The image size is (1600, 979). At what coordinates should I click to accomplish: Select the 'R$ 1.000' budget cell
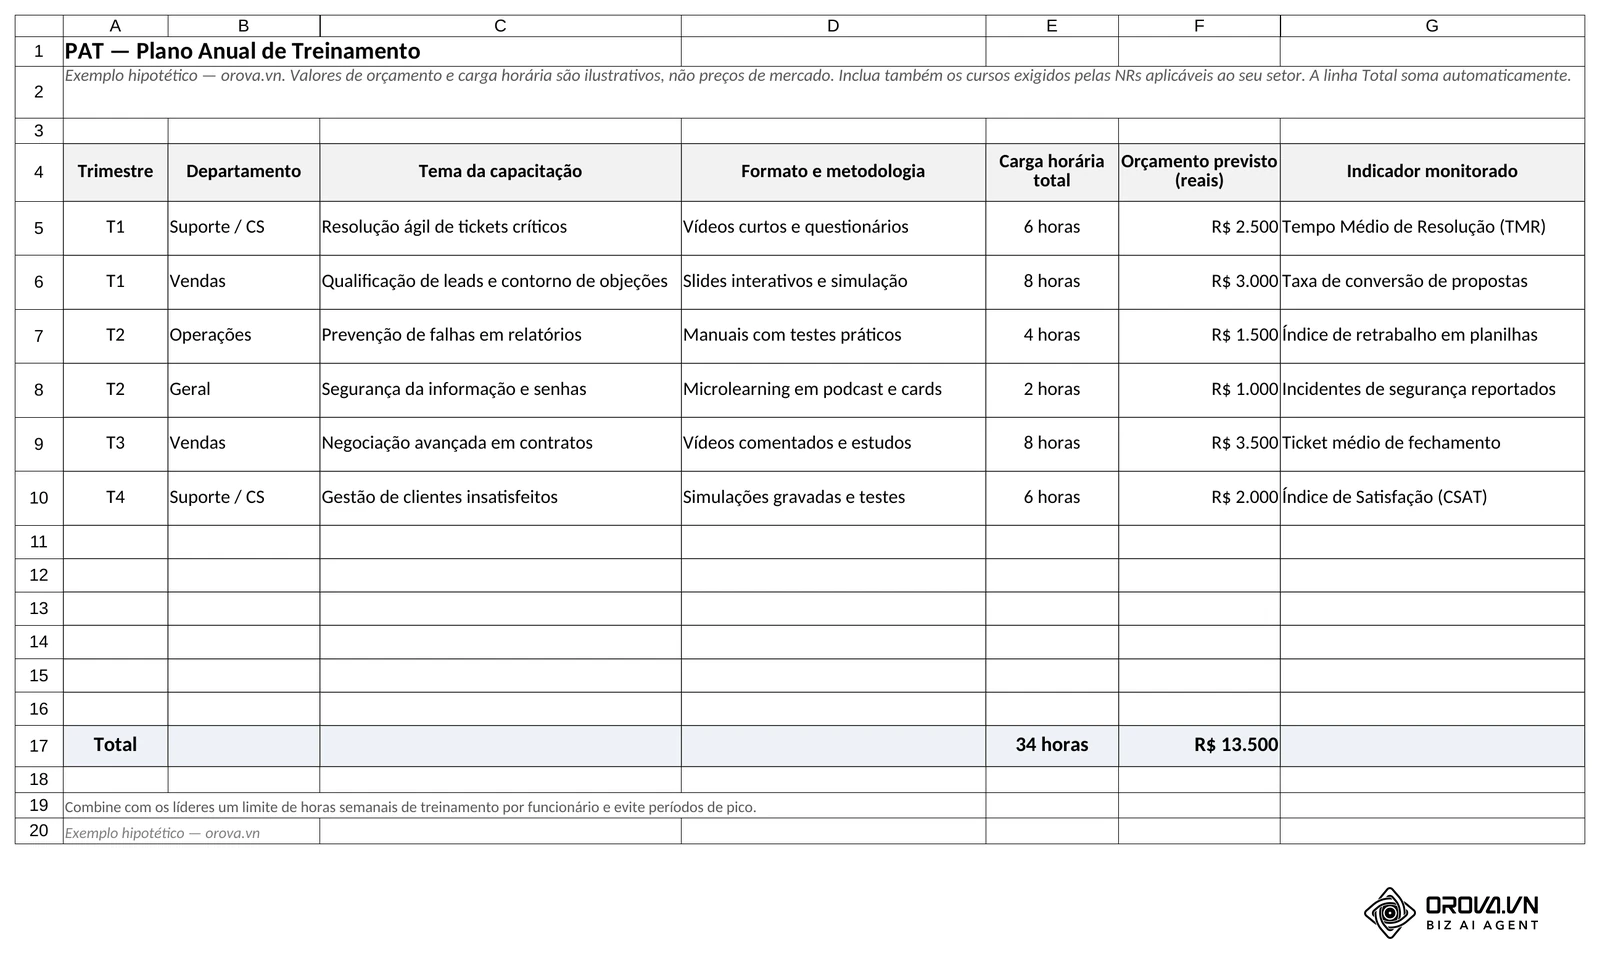click(x=1199, y=390)
